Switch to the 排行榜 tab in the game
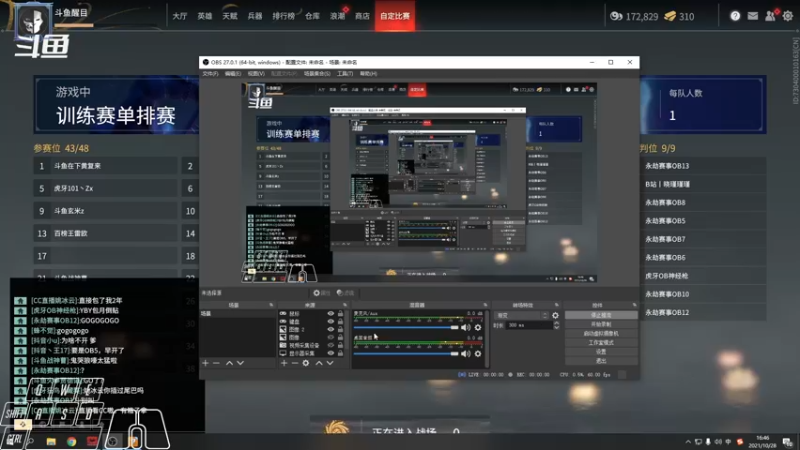The width and height of the screenshot is (800, 450). pyautogui.click(x=284, y=16)
